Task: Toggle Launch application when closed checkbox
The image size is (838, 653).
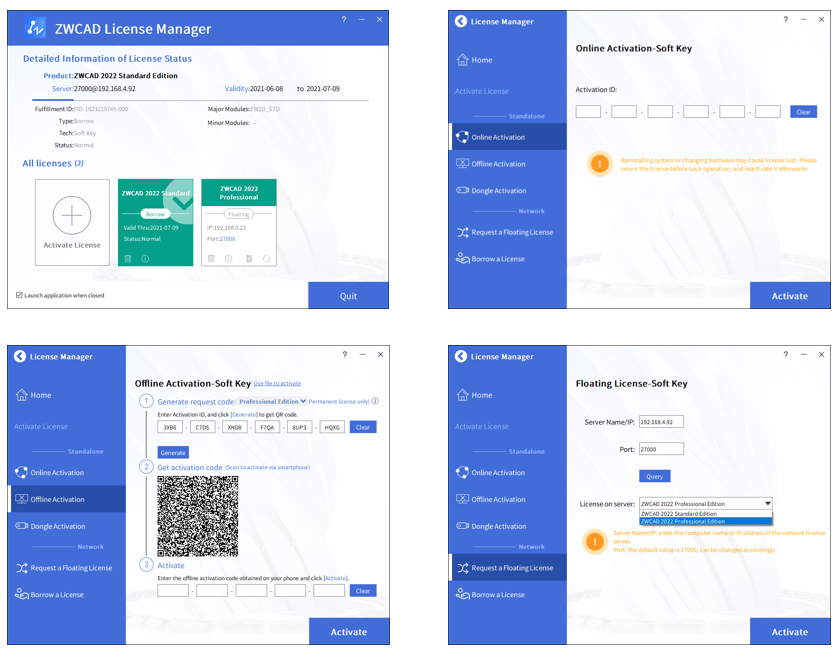Action: (x=19, y=295)
